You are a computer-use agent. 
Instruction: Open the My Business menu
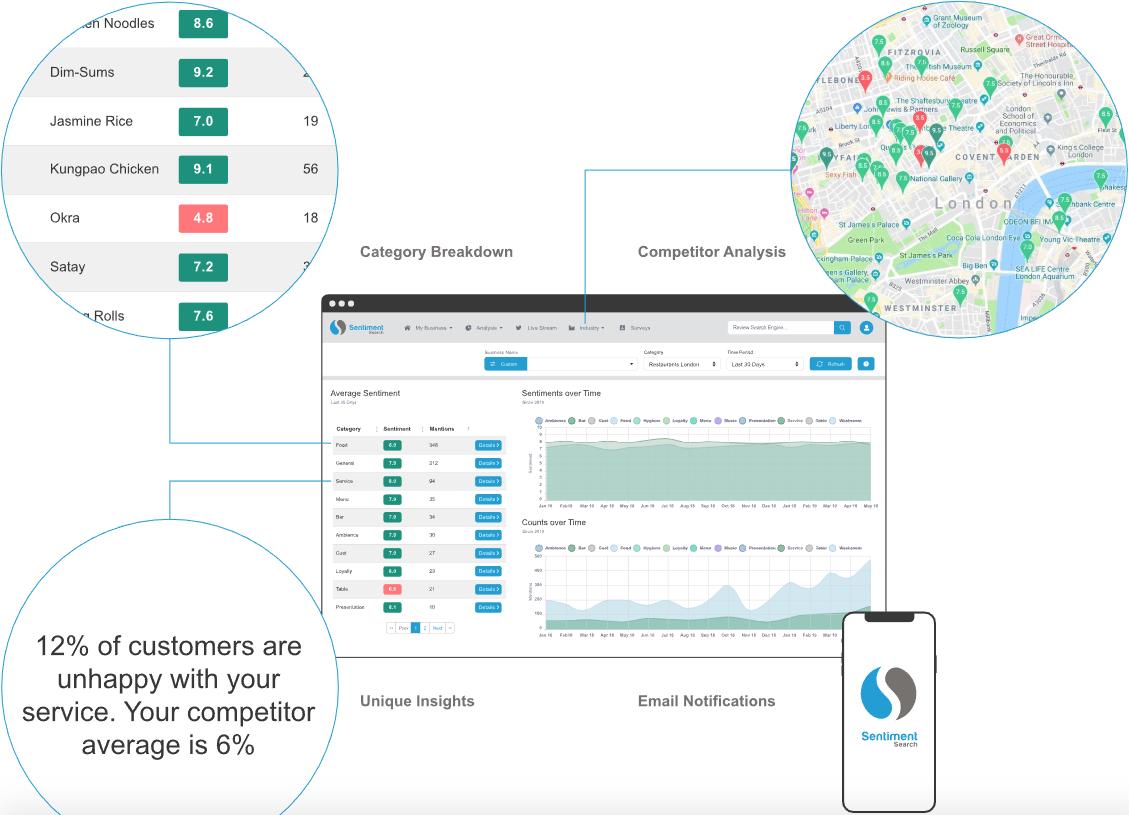click(x=428, y=328)
